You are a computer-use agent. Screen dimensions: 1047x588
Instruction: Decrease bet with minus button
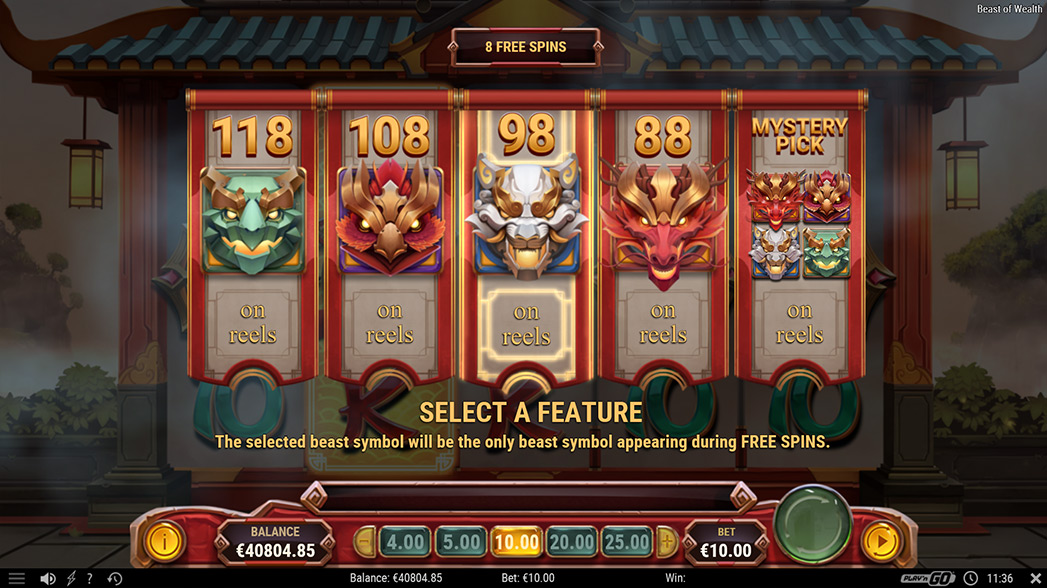(x=365, y=541)
